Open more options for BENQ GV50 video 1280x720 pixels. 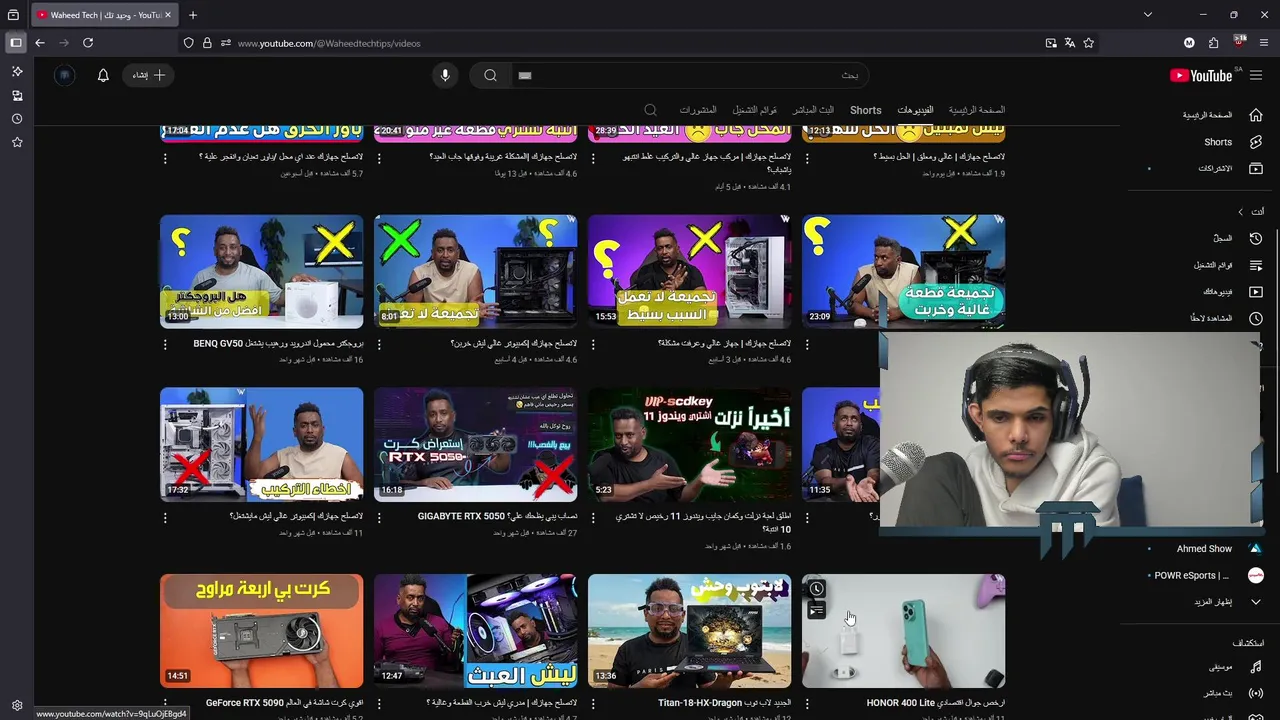tap(165, 344)
